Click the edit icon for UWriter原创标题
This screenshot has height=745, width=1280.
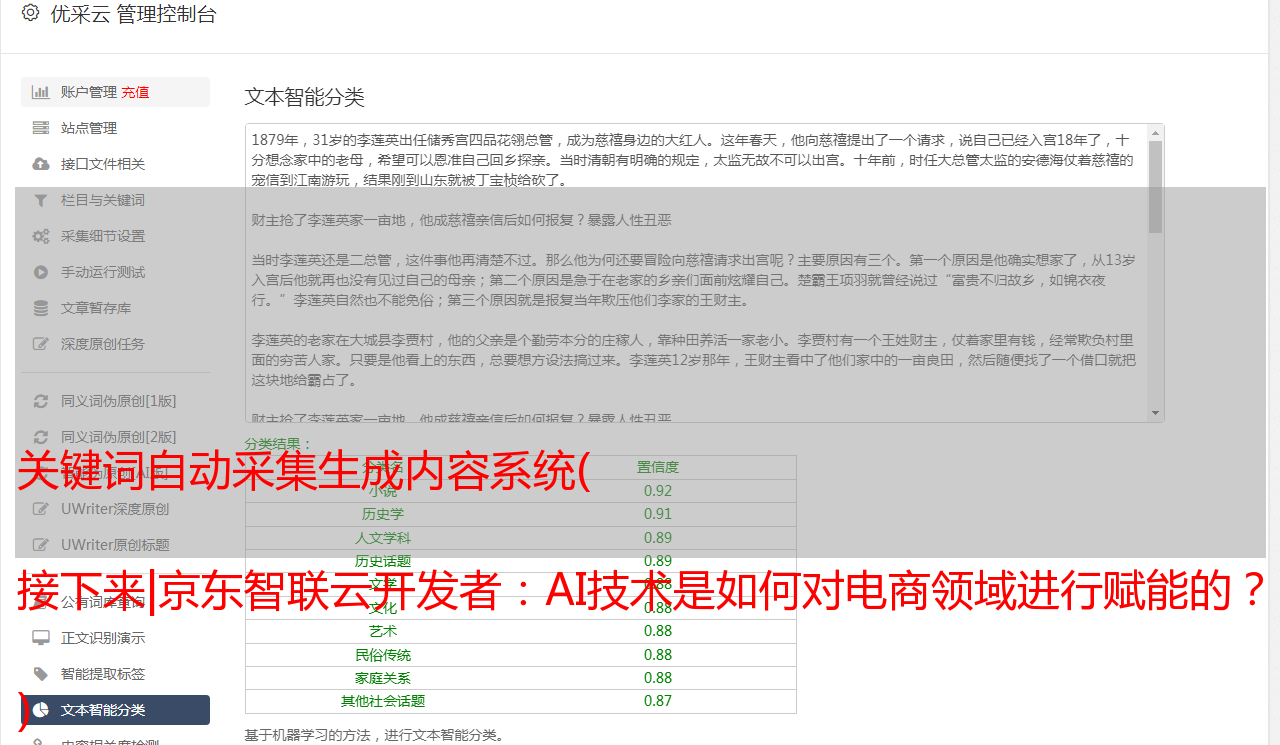click(x=41, y=545)
